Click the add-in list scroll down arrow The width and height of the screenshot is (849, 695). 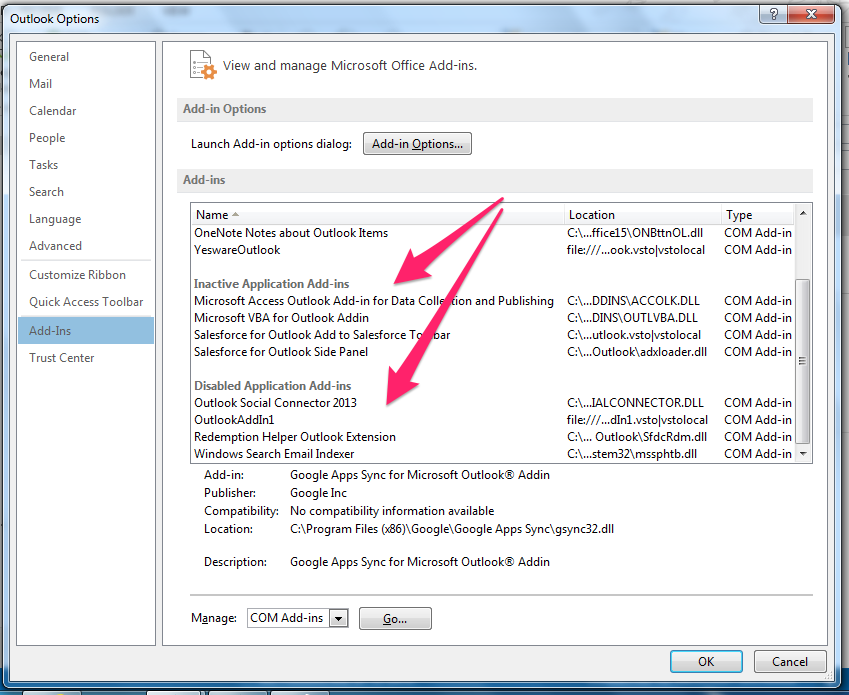803,454
